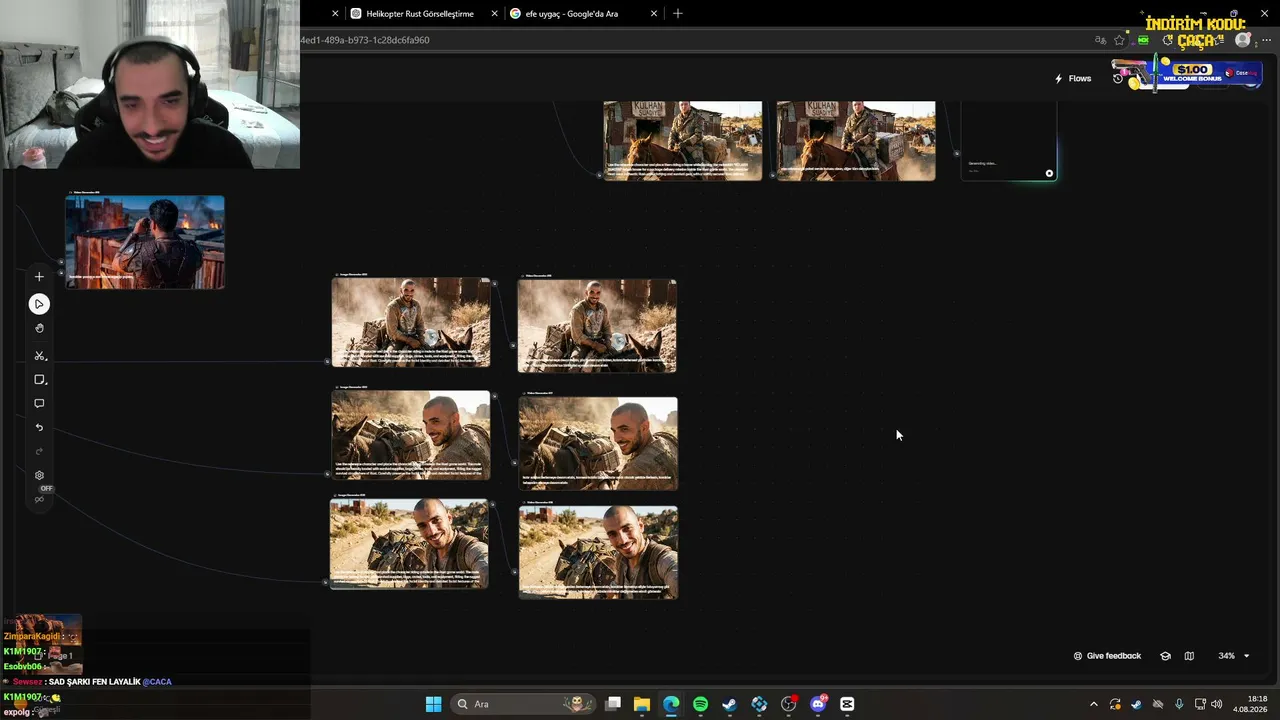Select the pointer selection tool
Viewport: 1280px width, 720px height.
(39, 304)
